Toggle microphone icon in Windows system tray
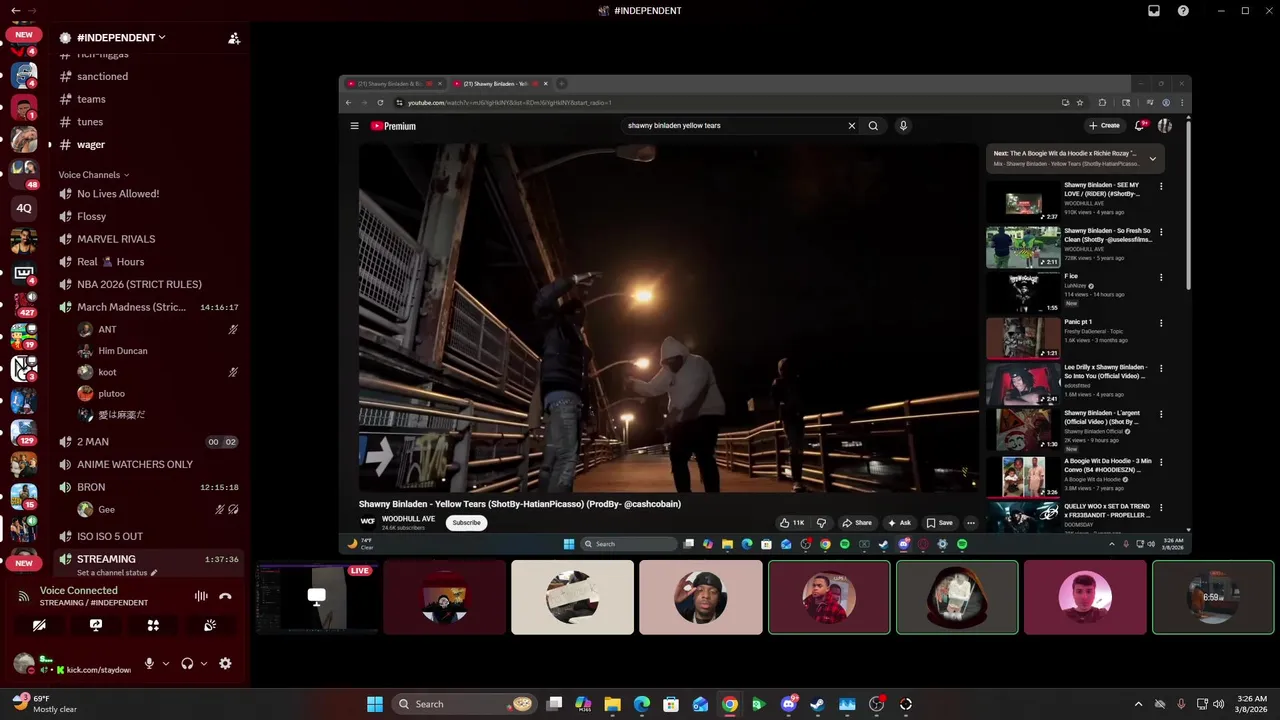 [1181, 704]
